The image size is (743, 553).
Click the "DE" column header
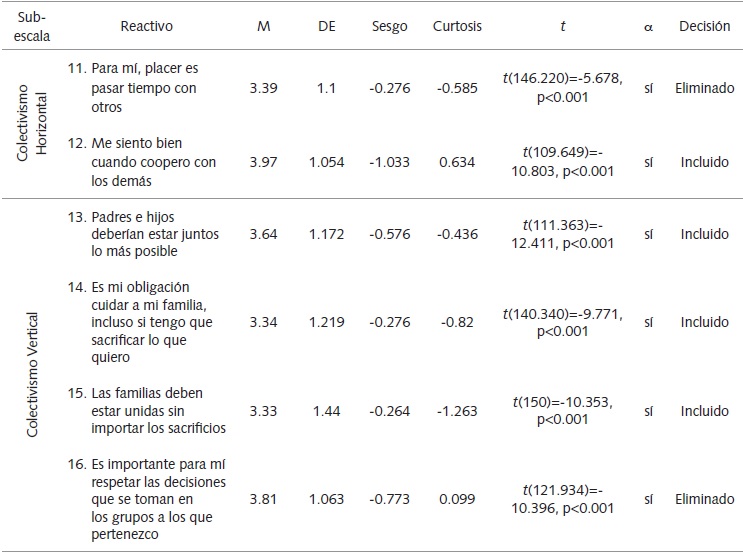pos(326,27)
